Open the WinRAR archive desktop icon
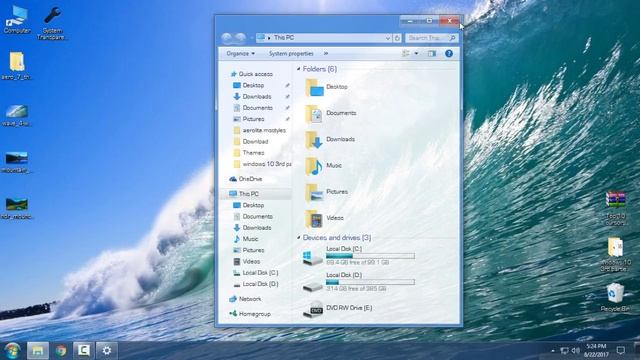Image resolution: width=640 pixels, height=360 pixels. click(x=615, y=208)
